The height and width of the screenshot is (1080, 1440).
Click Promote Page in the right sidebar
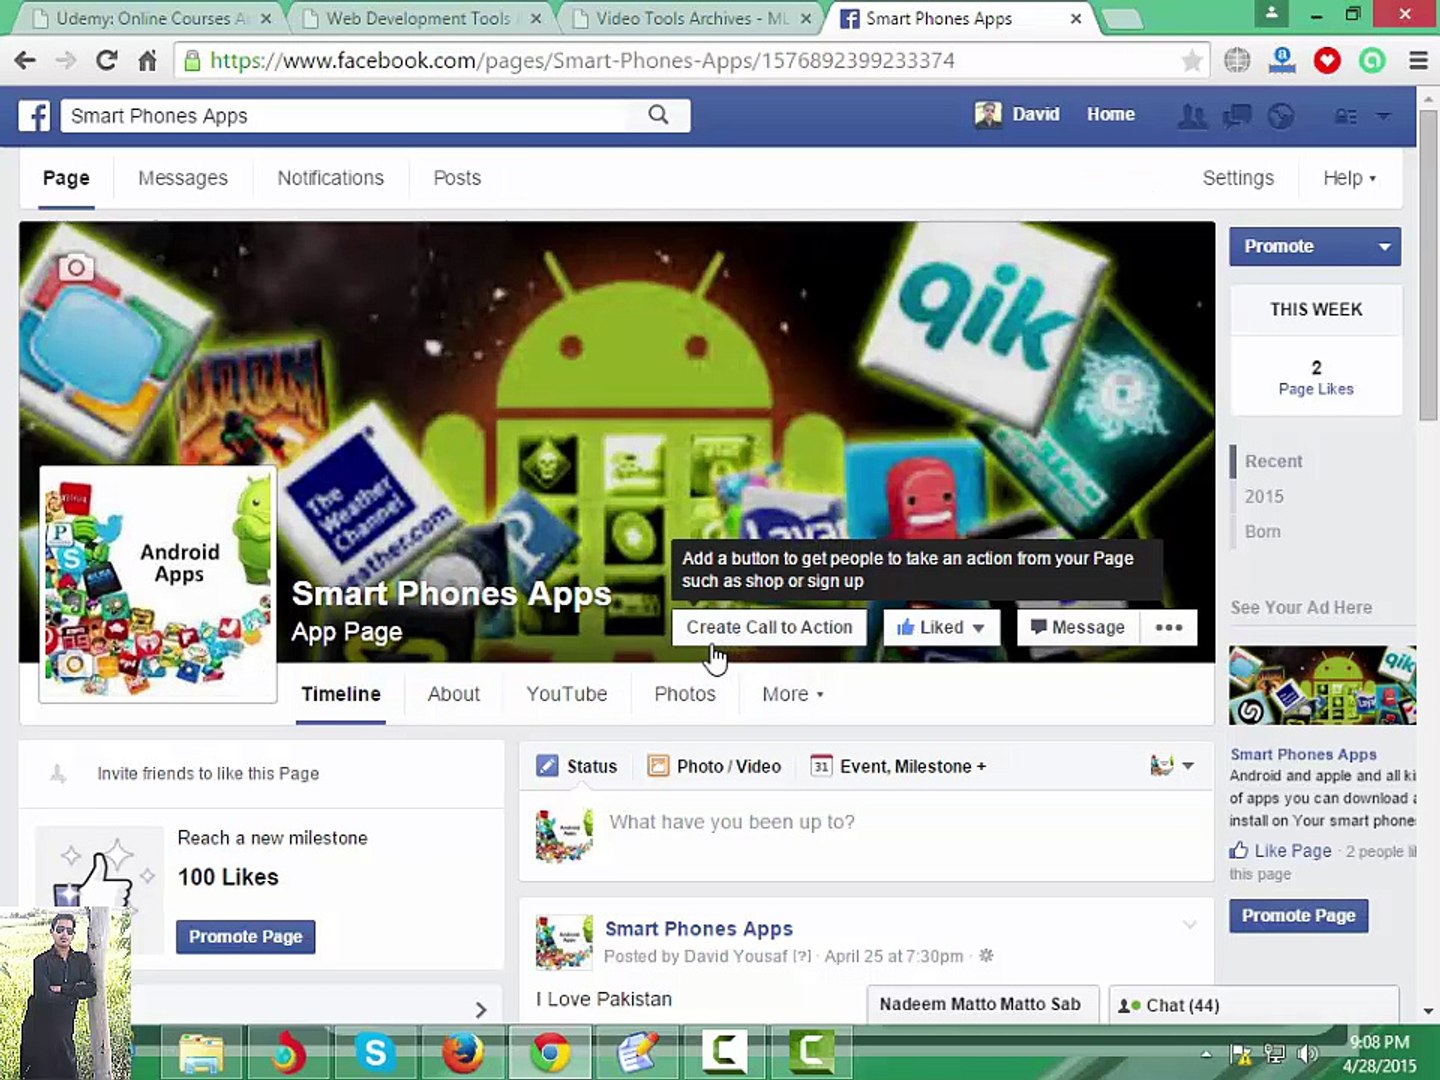pos(1298,916)
